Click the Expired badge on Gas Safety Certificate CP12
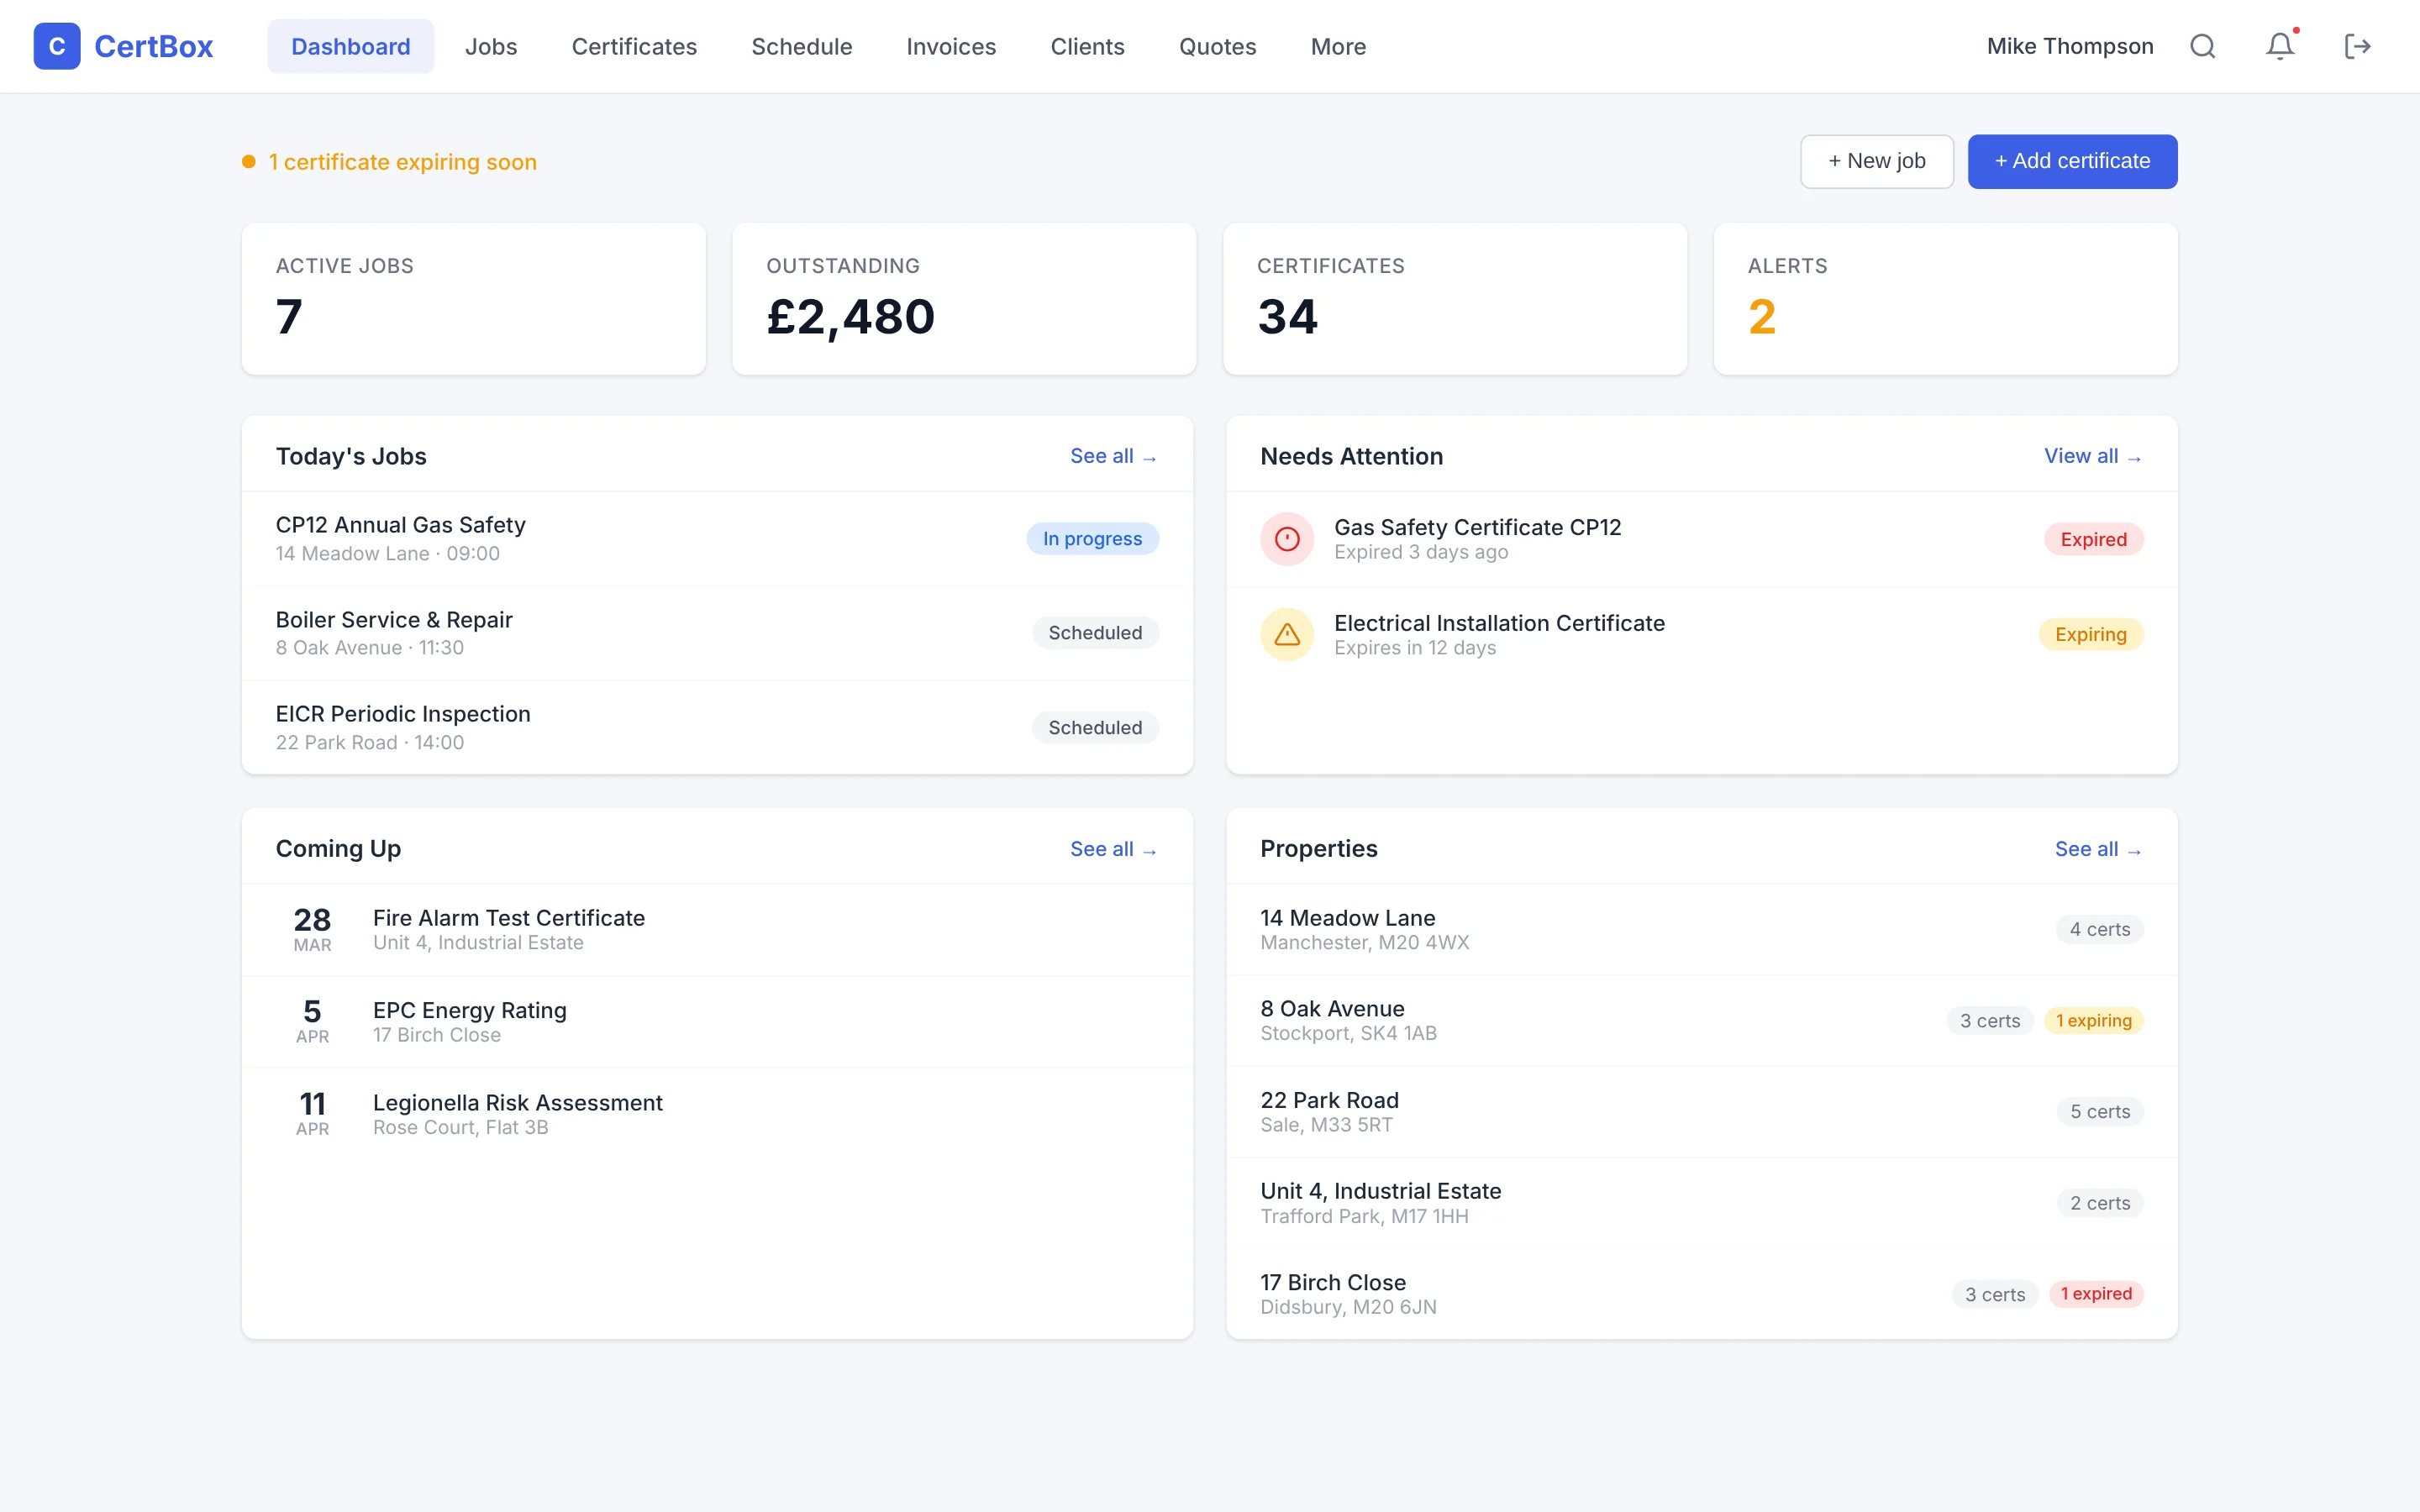Image resolution: width=2420 pixels, height=1512 pixels. tap(2093, 538)
